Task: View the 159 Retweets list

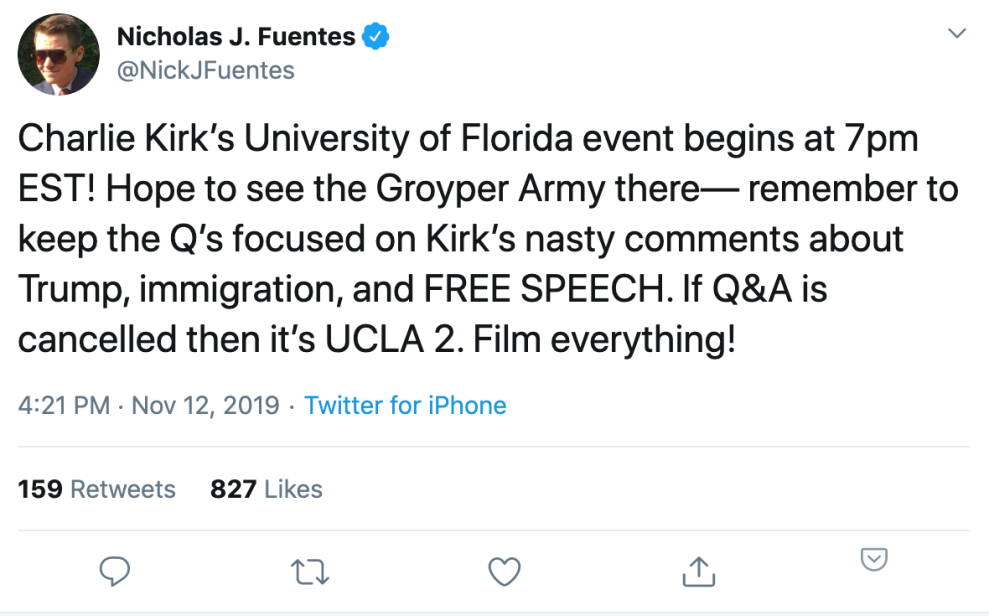Action: 97,489
